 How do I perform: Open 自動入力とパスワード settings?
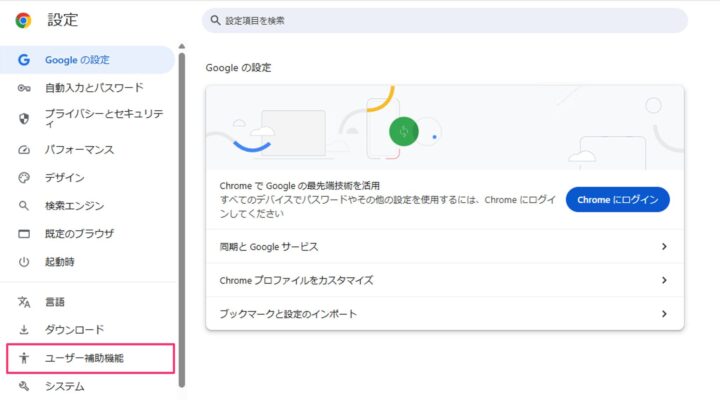click(87, 88)
